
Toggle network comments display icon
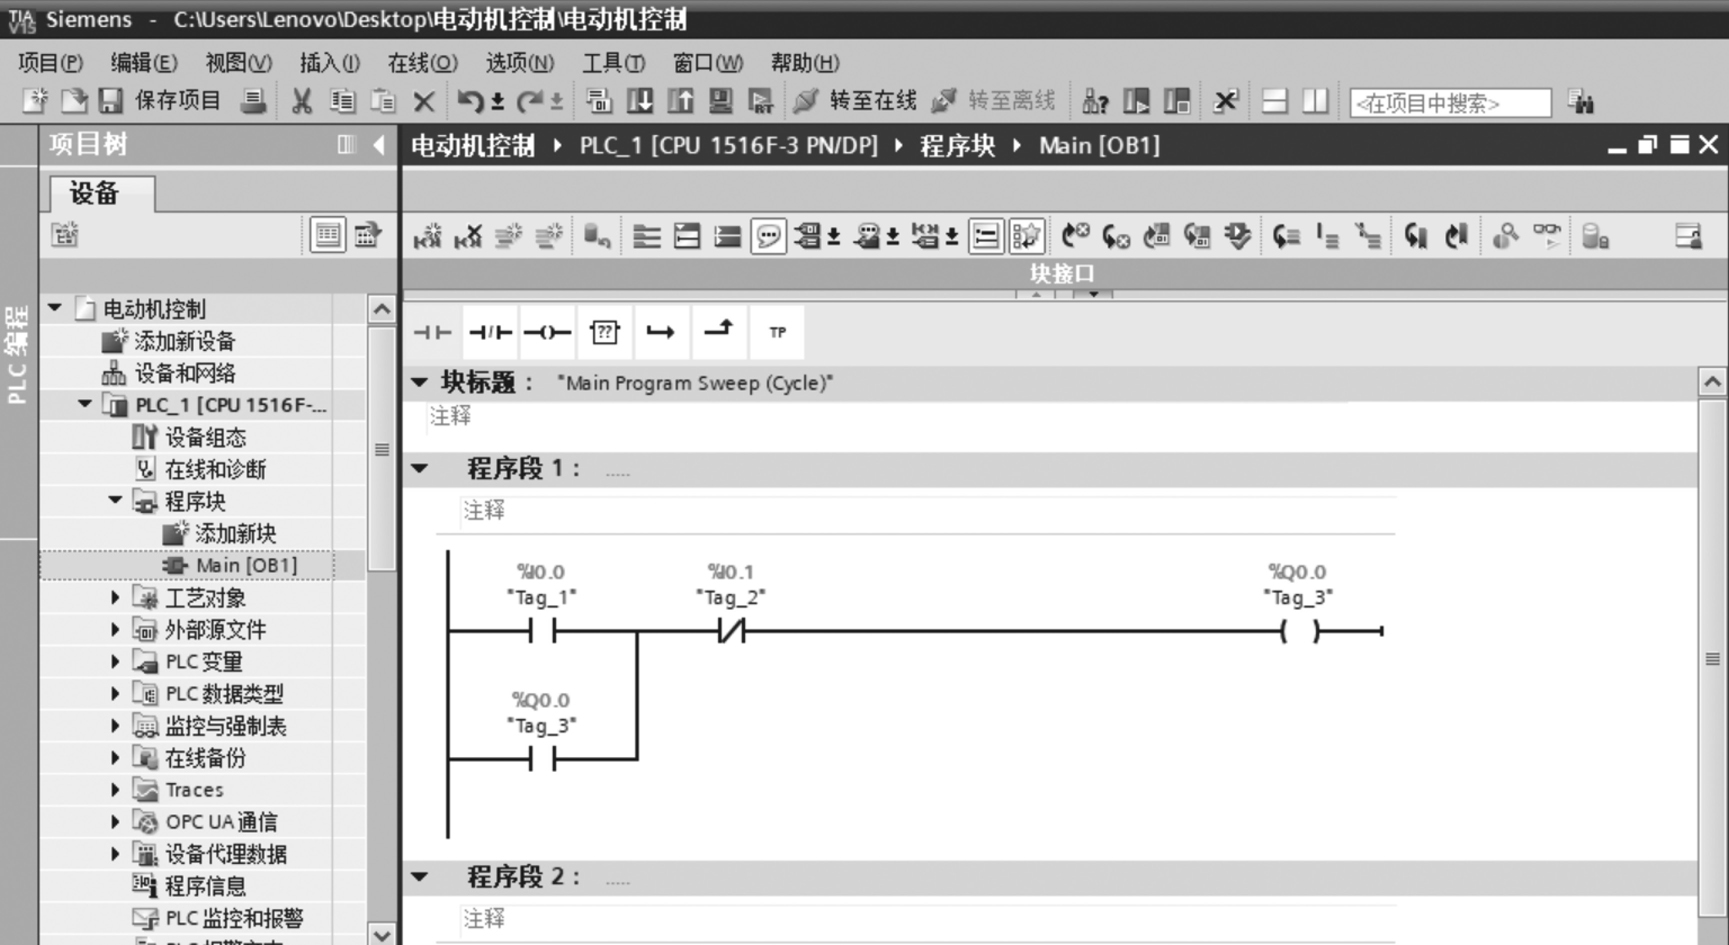[768, 237]
